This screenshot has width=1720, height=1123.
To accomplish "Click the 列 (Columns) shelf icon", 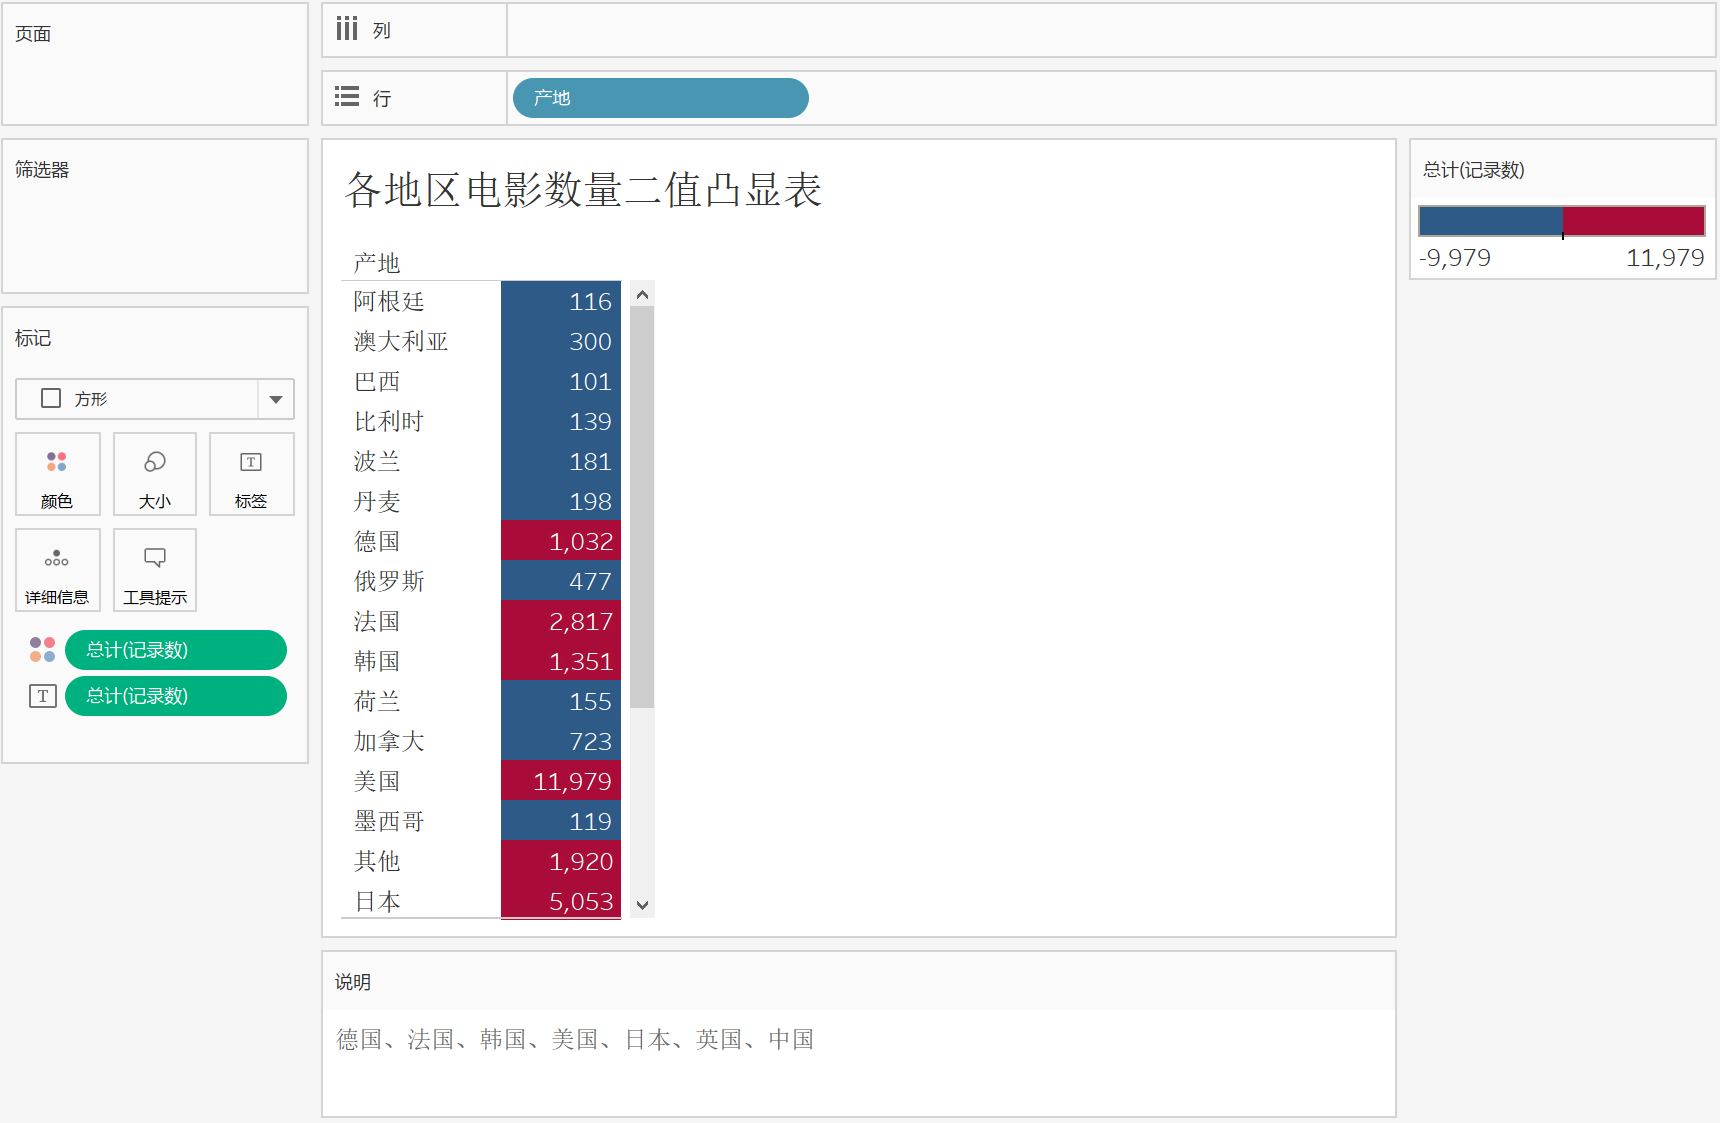I will 346,27.
